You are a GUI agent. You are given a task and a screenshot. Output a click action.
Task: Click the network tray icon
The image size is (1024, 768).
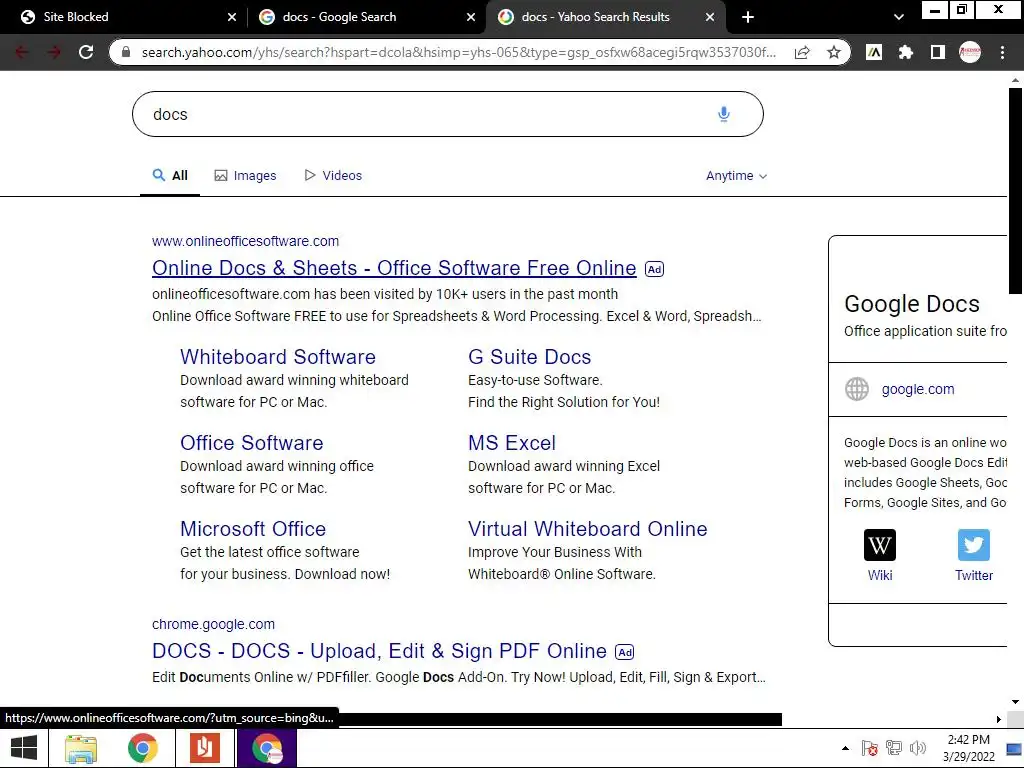click(x=893, y=748)
